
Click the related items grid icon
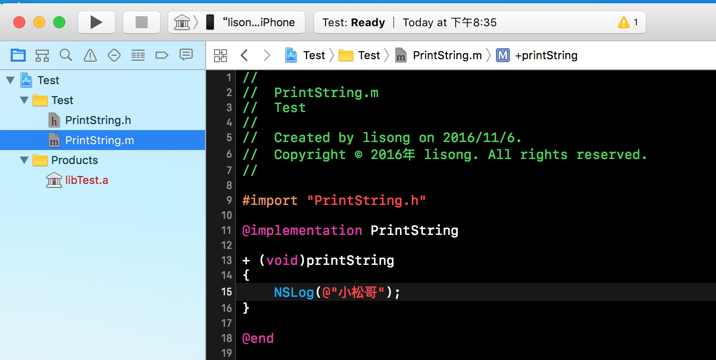[x=221, y=55]
